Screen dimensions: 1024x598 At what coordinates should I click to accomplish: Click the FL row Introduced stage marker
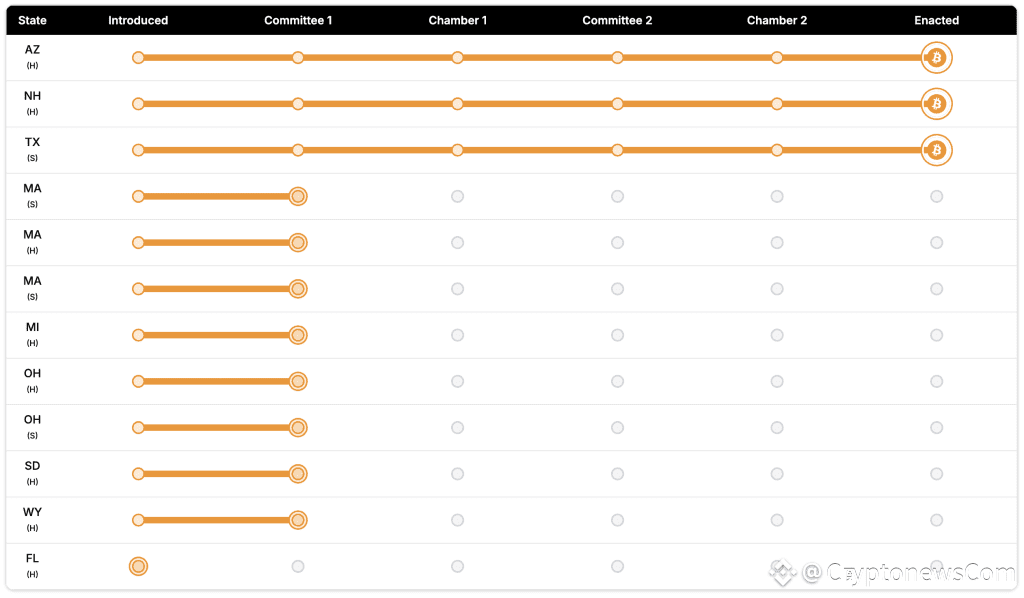pos(138,566)
